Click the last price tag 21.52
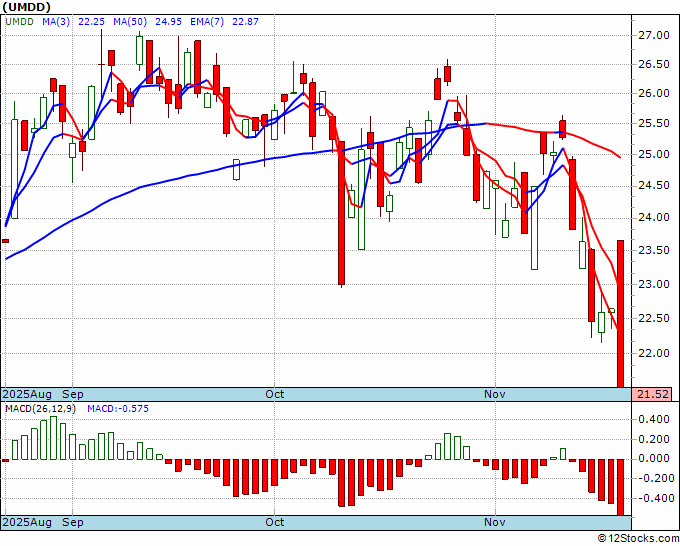This screenshot has height=546, width=680. (652, 394)
